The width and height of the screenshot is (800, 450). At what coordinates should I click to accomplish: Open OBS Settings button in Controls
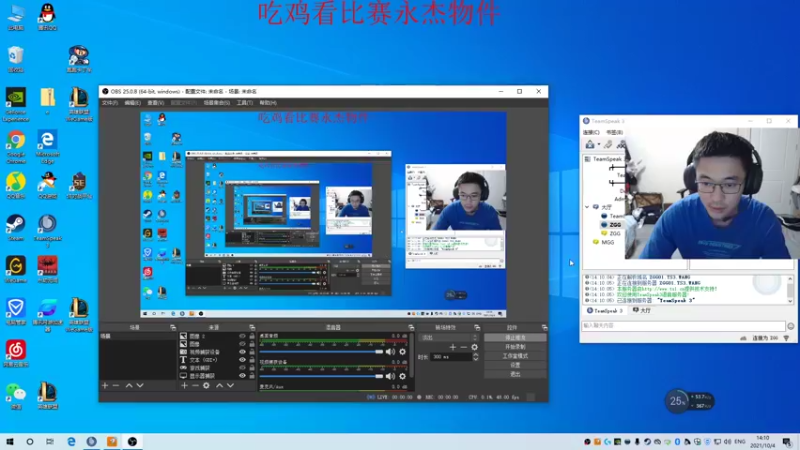(515, 365)
